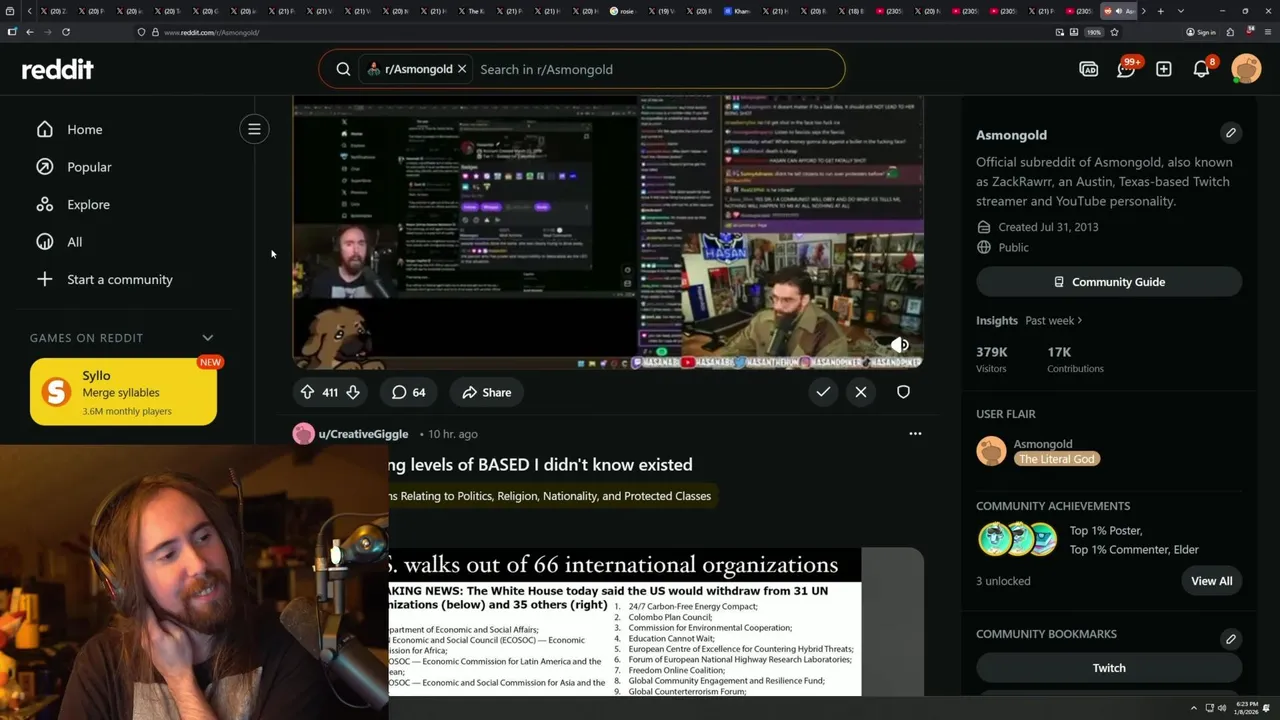The image size is (1280, 720).
Task: Go back in the browser
Action: [x=30, y=32]
